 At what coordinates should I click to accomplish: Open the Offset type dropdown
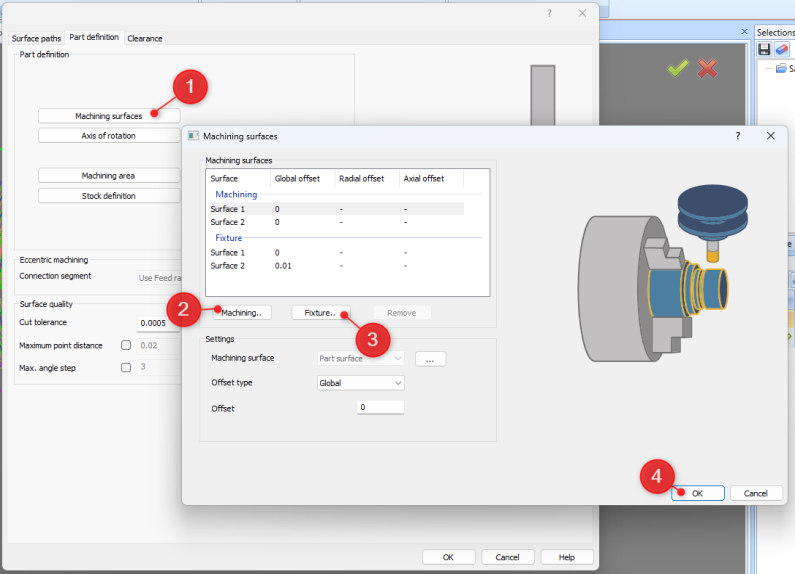tap(361, 383)
